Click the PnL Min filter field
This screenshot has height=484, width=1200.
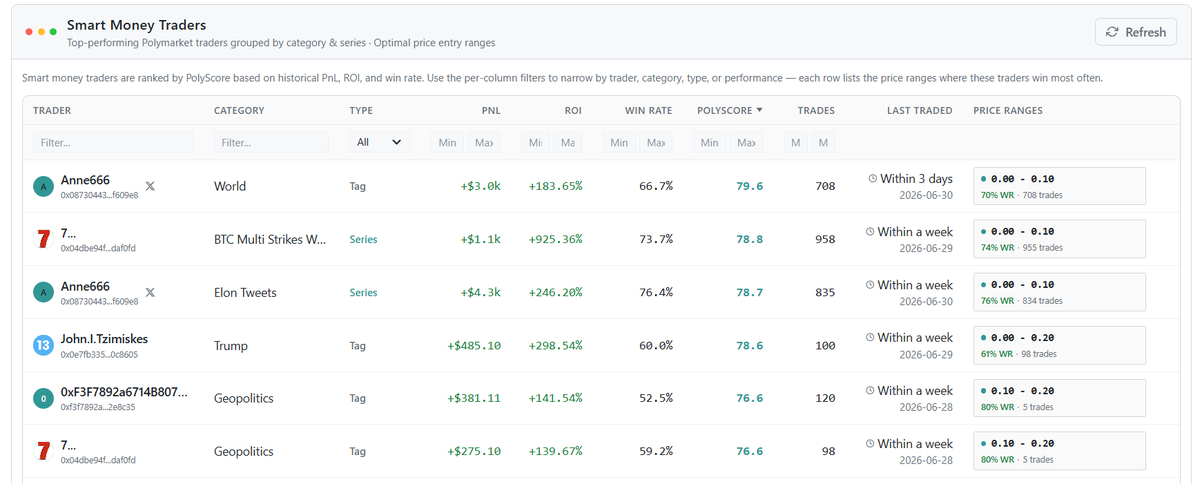447,143
